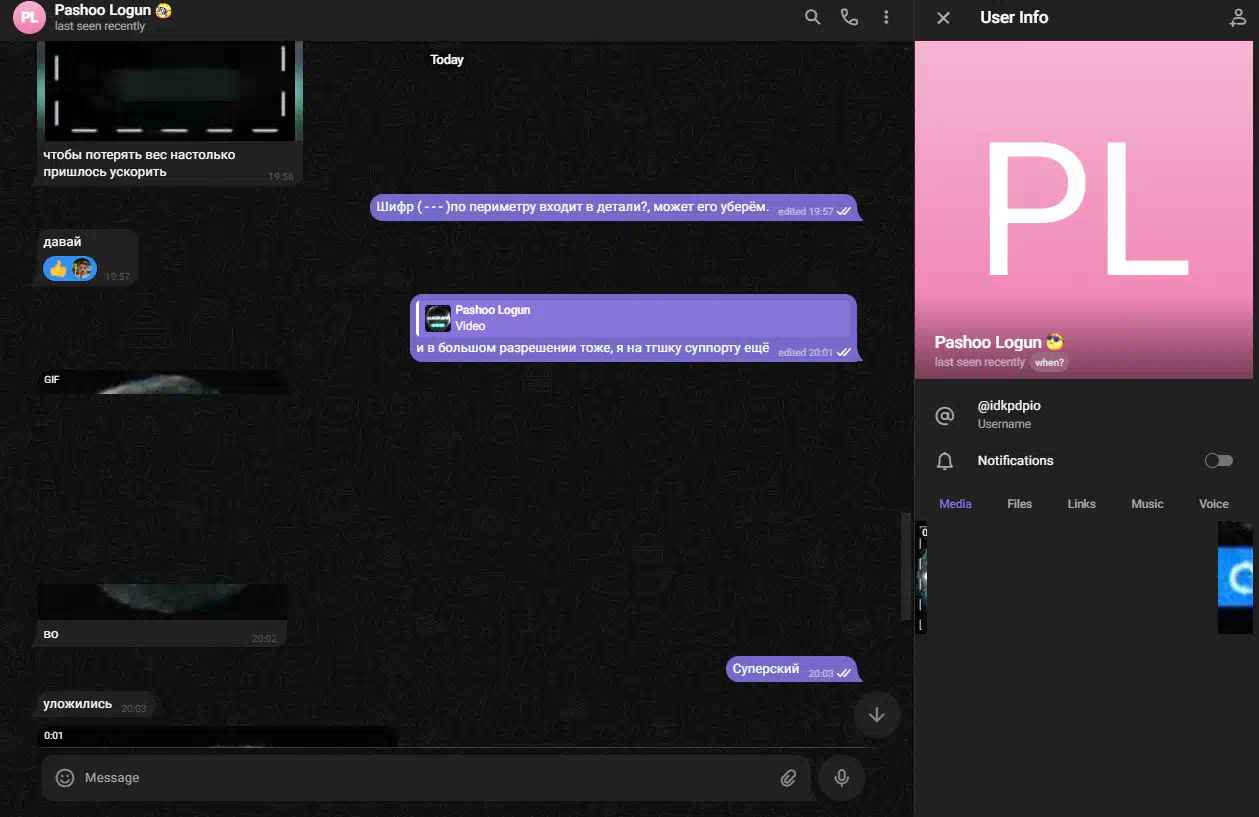Select the Voice tab
Image resolution: width=1259 pixels, height=817 pixels.
tap(1213, 504)
